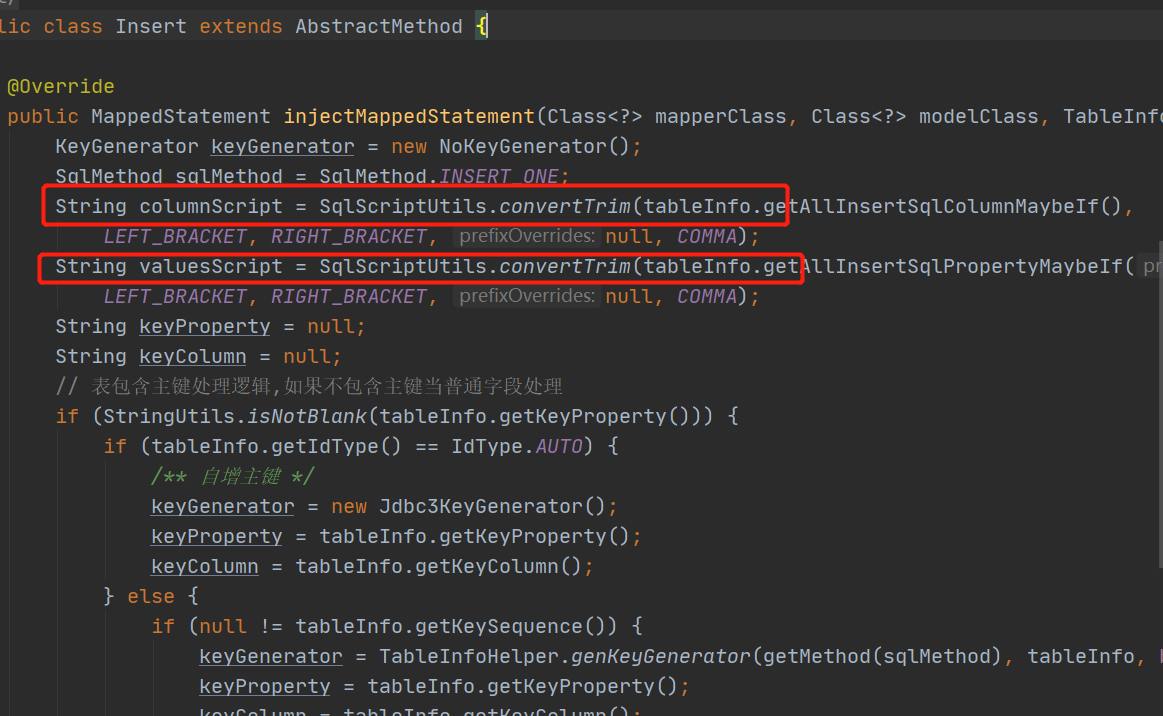Image resolution: width=1163 pixels, height=716 pixels.
Task: Click the highlighted opening brace after AbstractMethod
Action: (x=481, y=26)
